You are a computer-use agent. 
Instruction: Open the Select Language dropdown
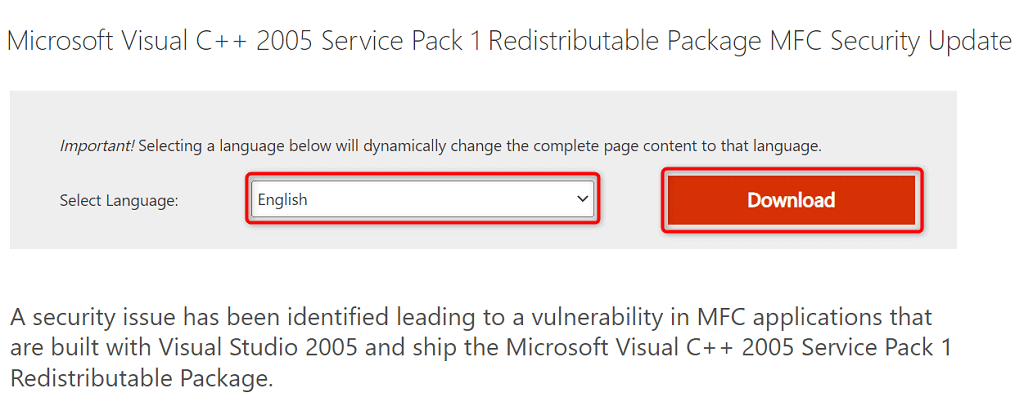click(x=422, y=200)
